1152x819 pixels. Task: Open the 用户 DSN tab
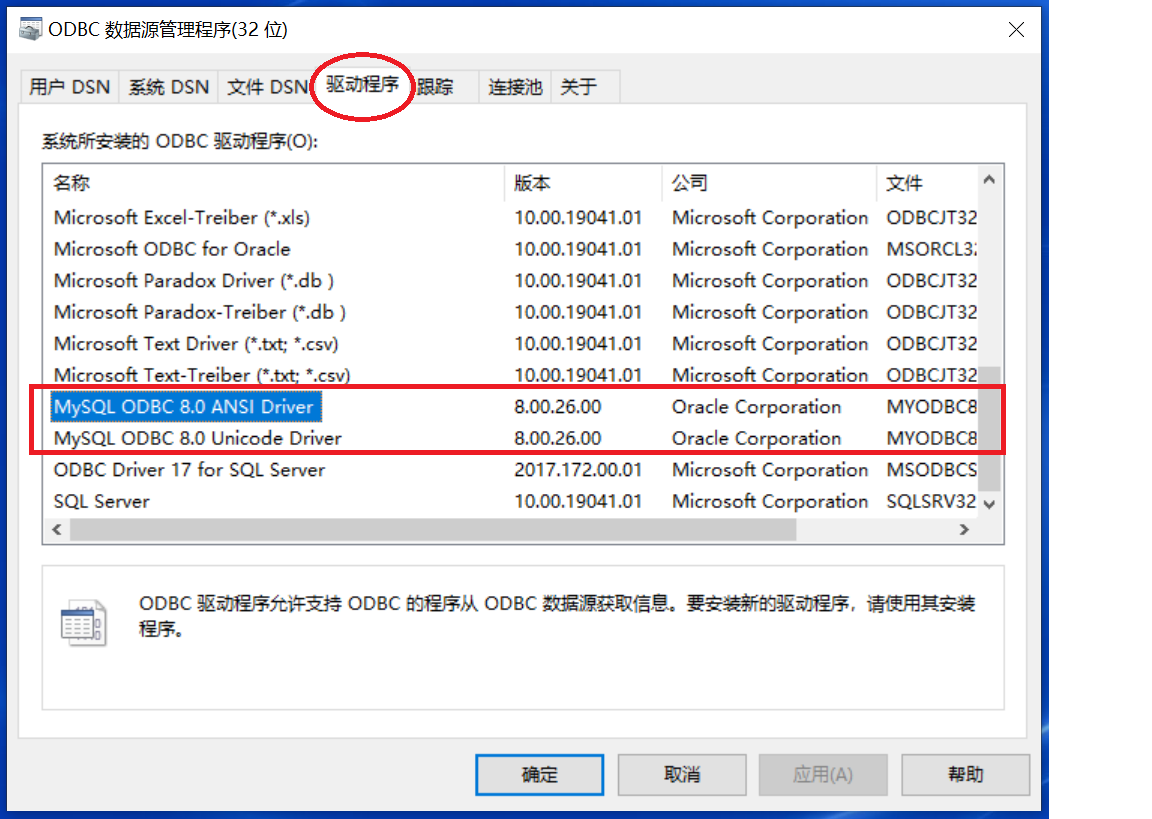click(x=69, y=87)
